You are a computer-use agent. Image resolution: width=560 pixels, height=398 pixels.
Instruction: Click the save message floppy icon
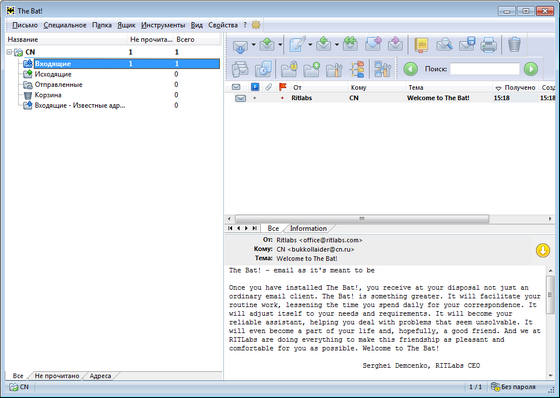tap(467, 44)
